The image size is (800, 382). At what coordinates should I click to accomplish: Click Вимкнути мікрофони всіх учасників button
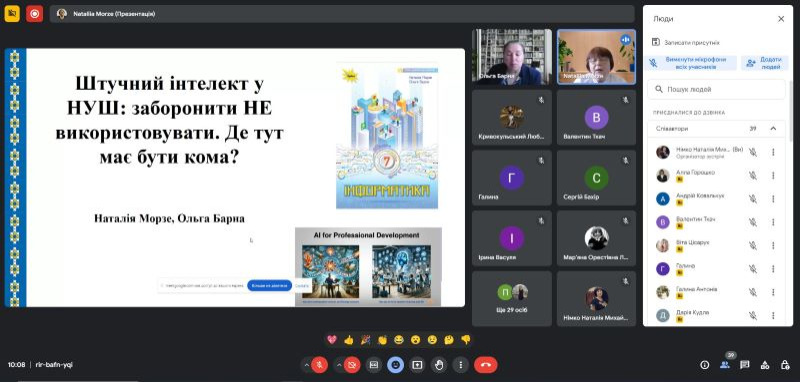[x=690, y=63]
